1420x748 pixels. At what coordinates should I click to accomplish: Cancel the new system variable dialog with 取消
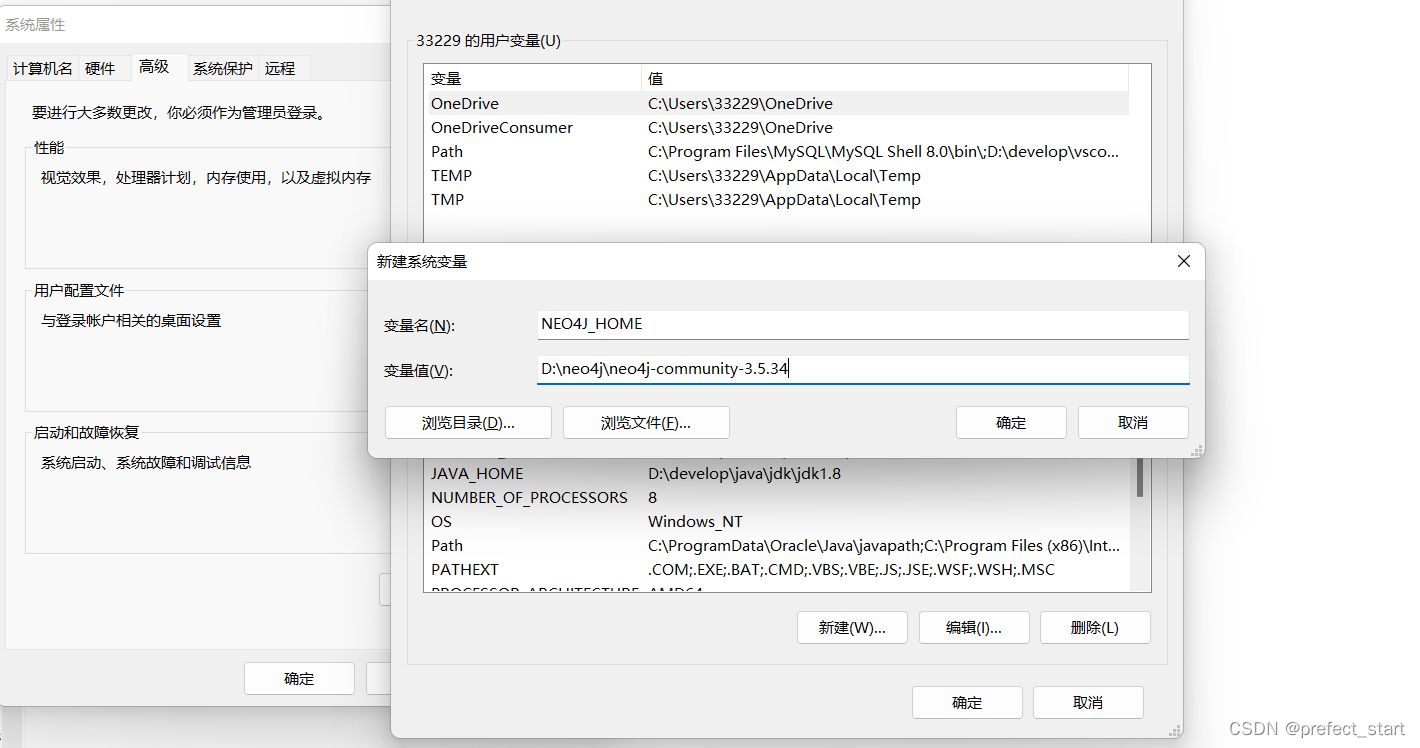click(x=1133, y=423)
